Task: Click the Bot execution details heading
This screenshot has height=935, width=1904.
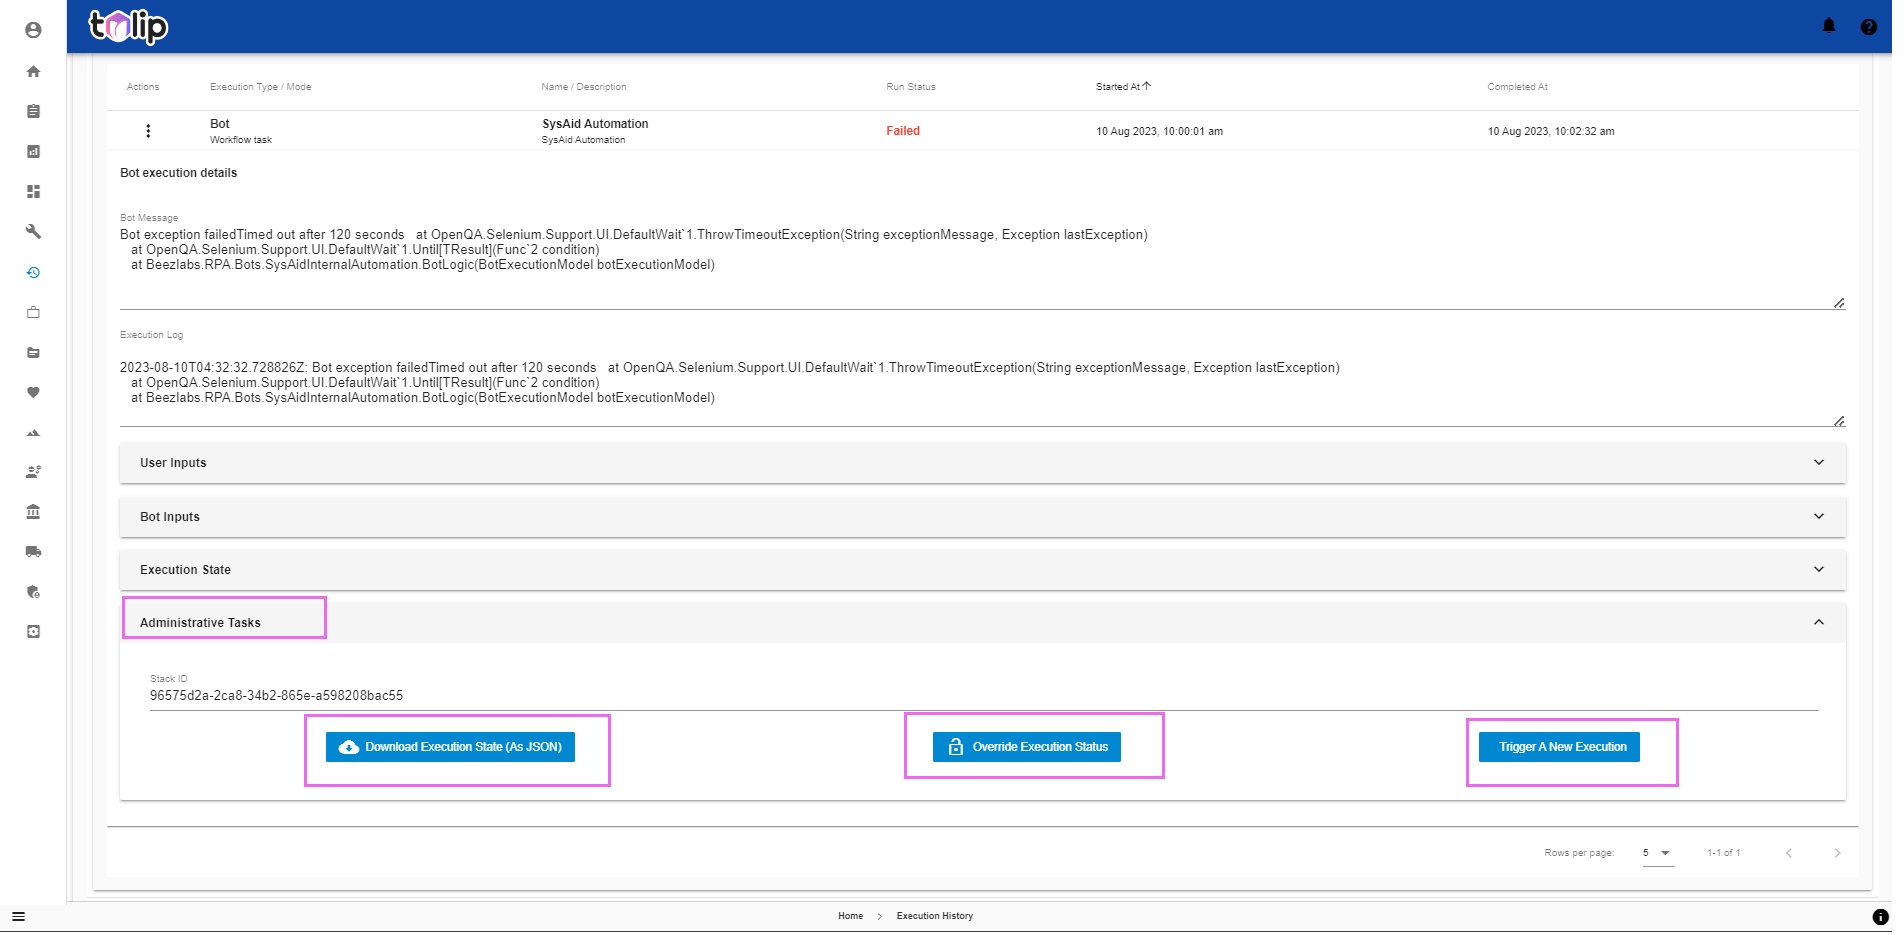Action: [x=178, y=173]
